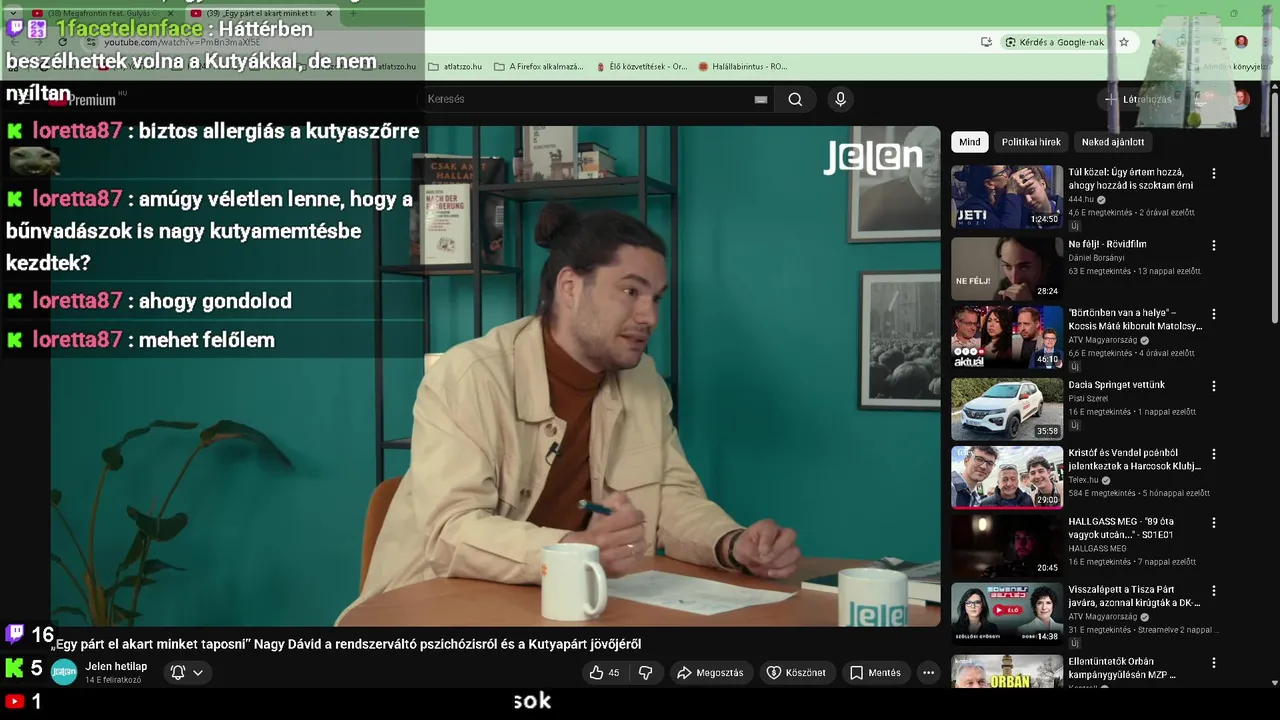The height and width of the screenshot is (720, 1280).
Task: Open the atlatszo.hu bookmark folder
Action: [455, 67]
